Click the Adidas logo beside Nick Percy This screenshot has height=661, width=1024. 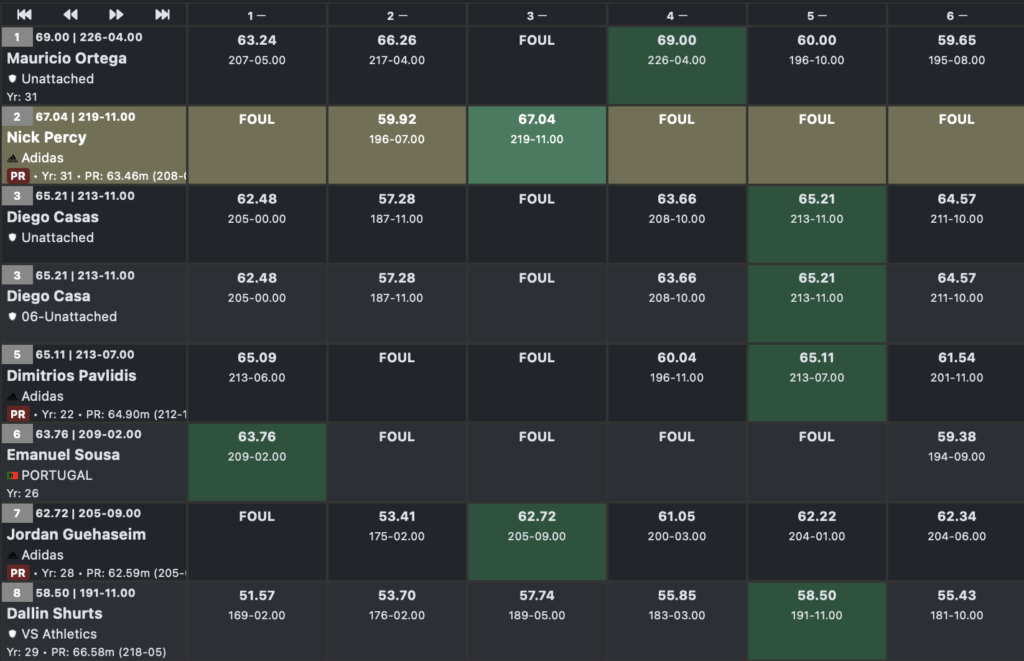coord(12,158)
